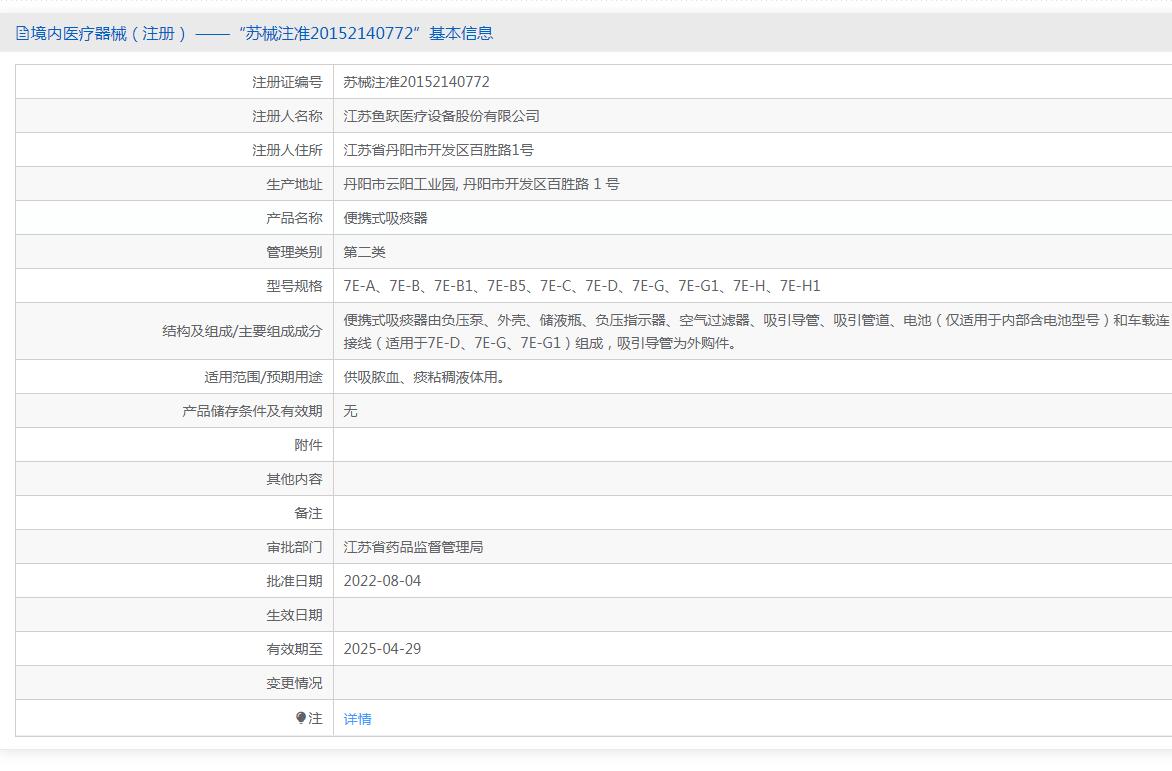The image size is (1172, 771).
Task: Click the expiry date 2025-04-29
Action: 382,649
